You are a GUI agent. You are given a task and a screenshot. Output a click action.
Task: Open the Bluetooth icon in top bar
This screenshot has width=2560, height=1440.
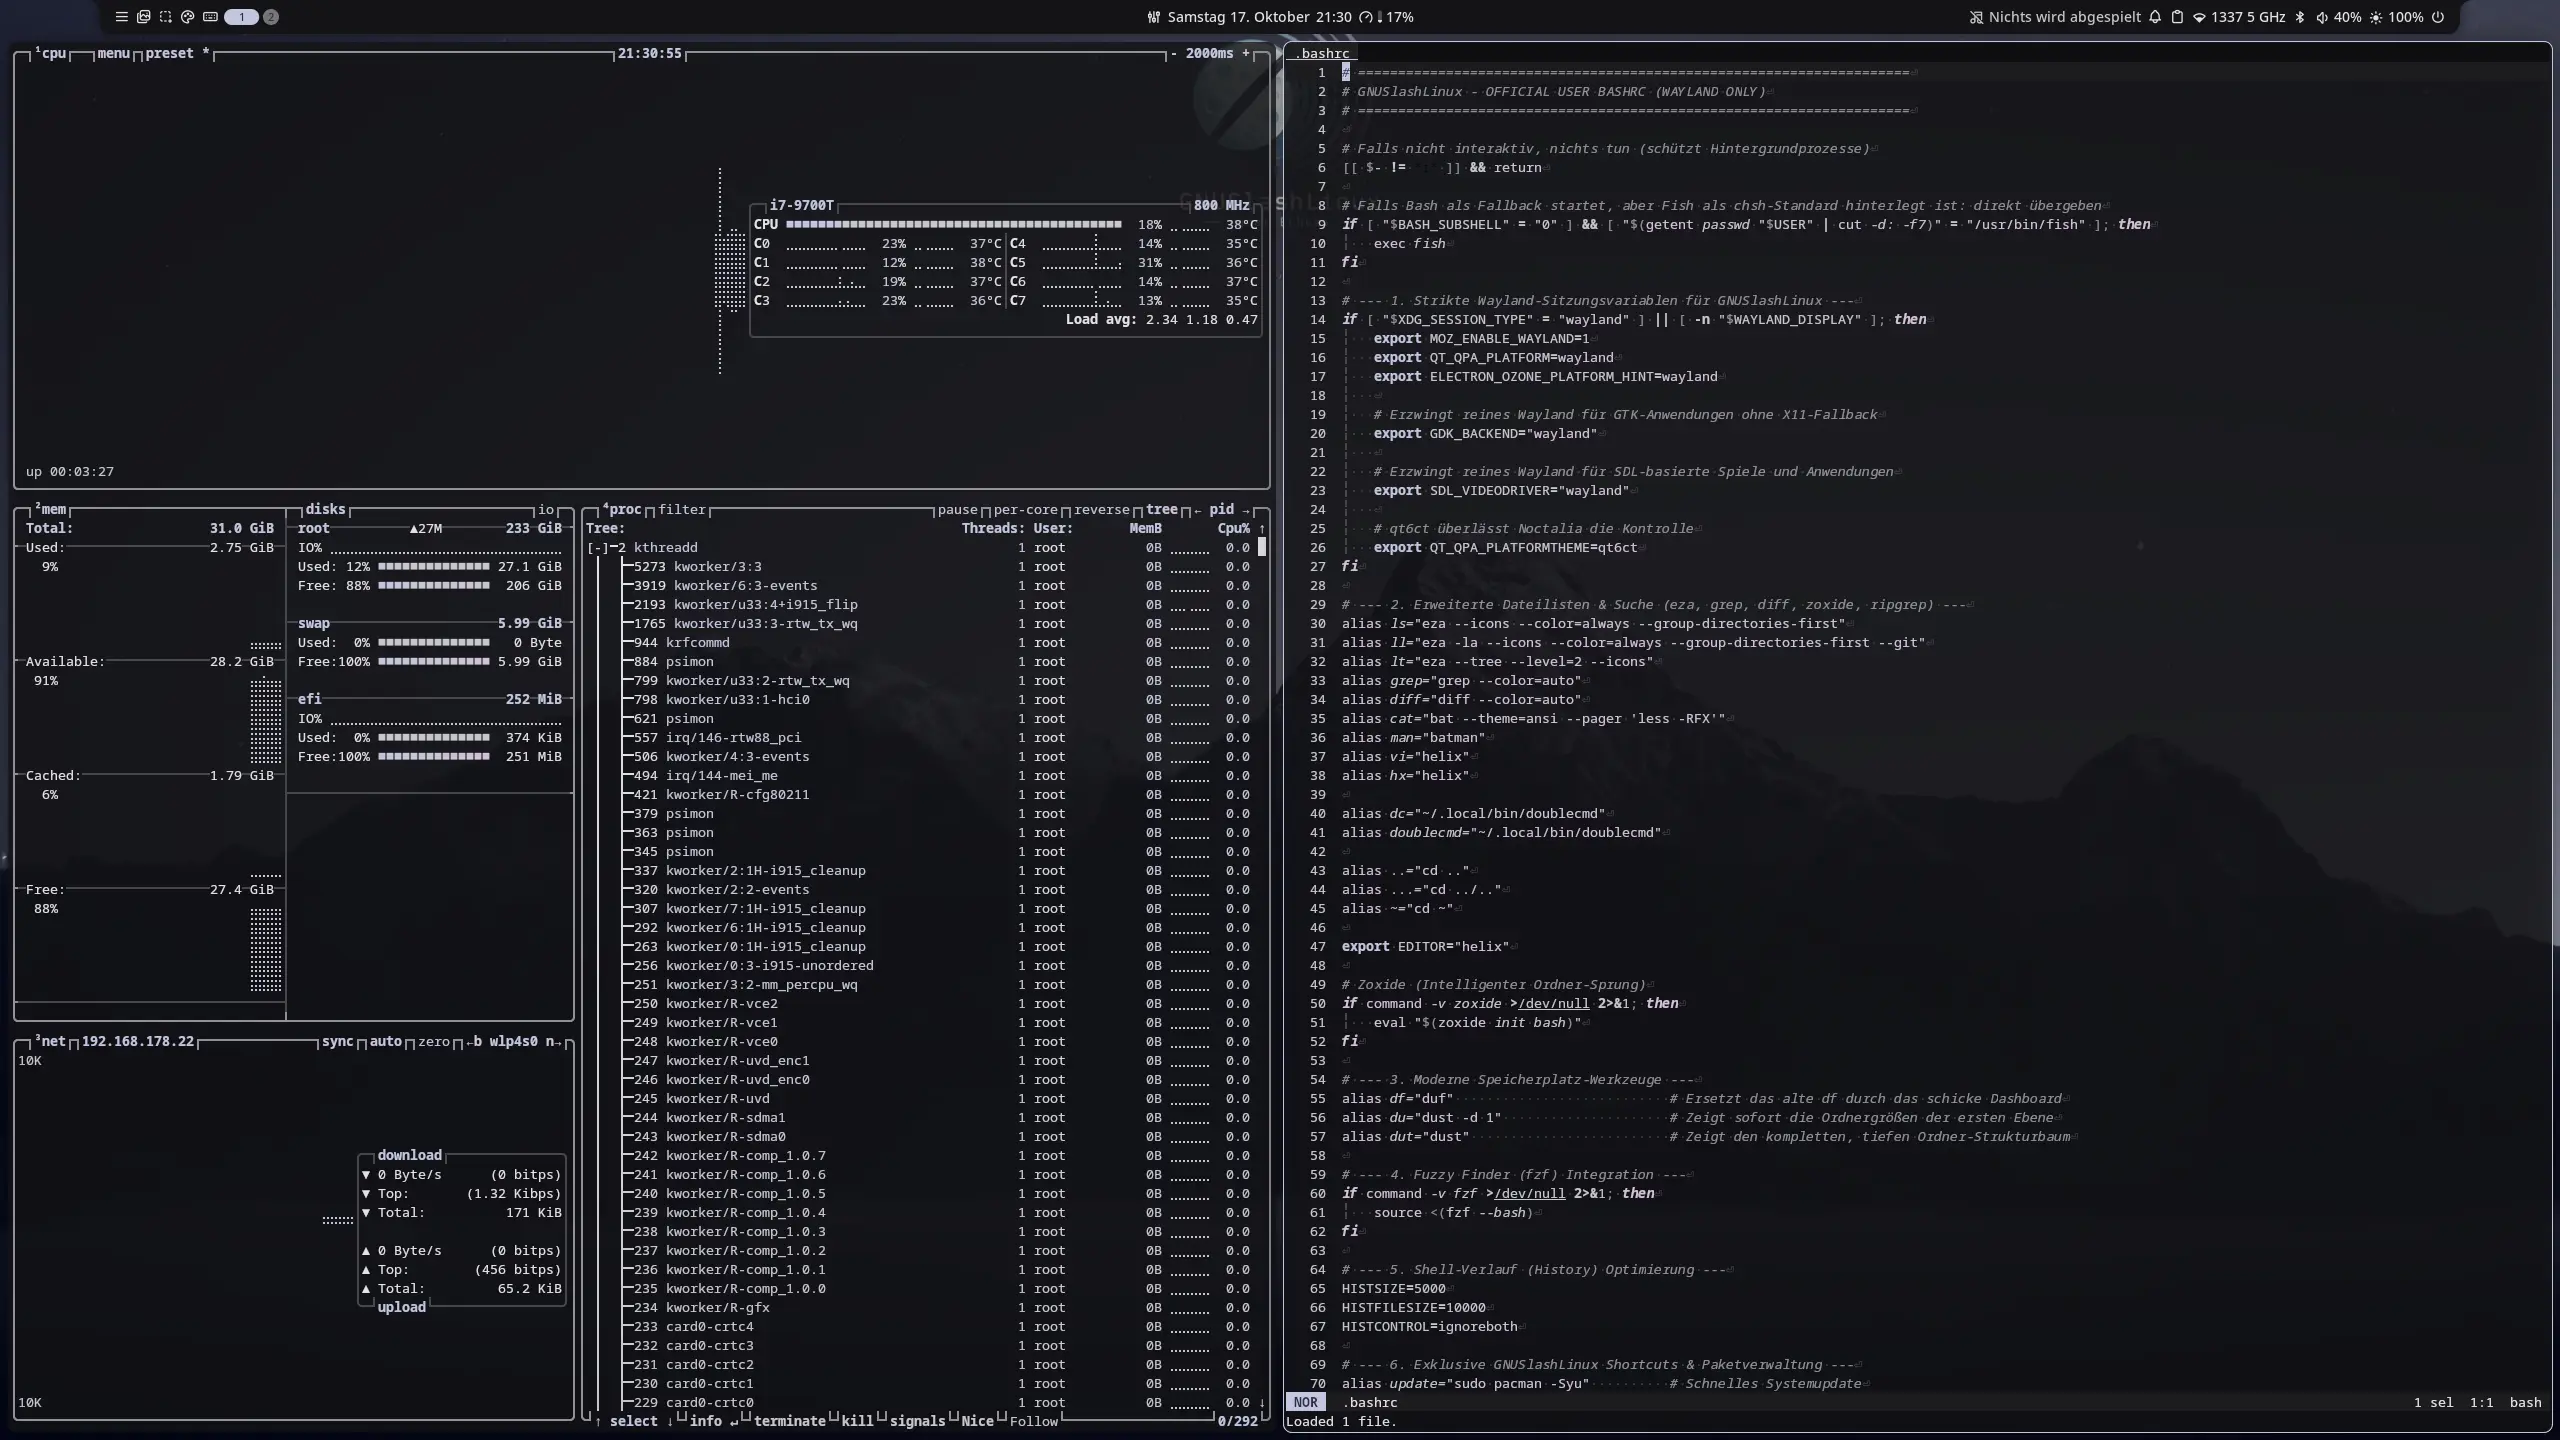pyautogui.click(x=2299, y=17)
